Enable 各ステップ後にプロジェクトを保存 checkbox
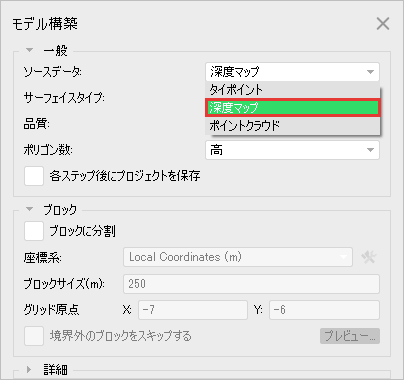 (34, 176)
